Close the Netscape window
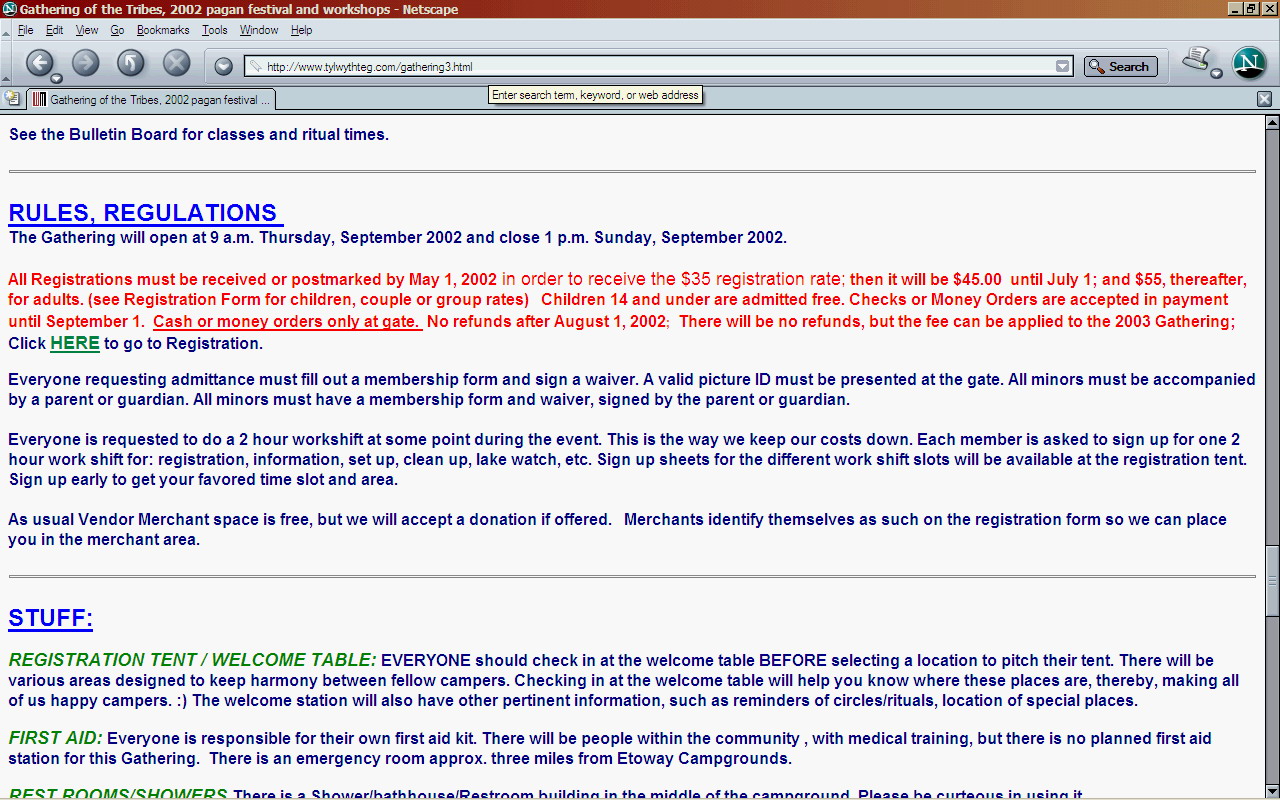This screenshot has height=800, width=1280. click(1268, 9)
